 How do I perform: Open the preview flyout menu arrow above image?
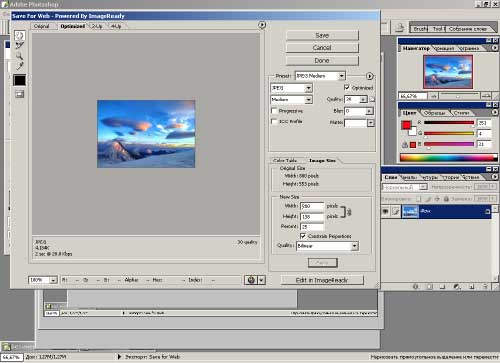(x=262, y=25)
